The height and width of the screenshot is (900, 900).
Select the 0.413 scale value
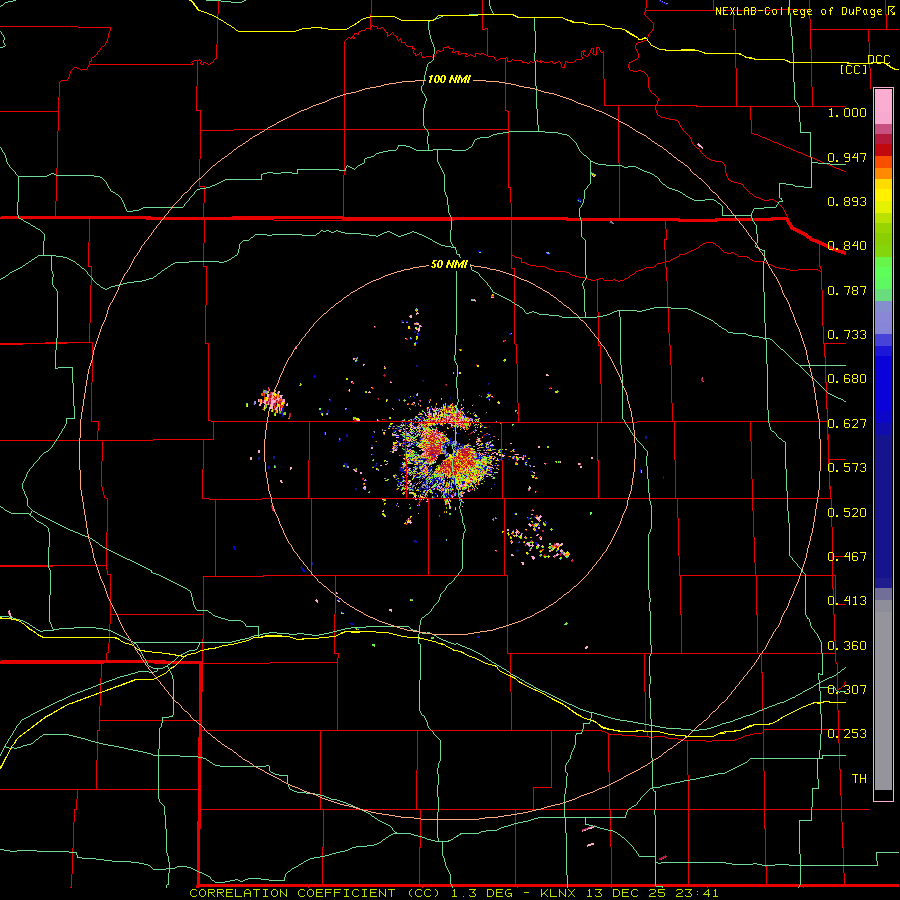click(x=847, y=601)
